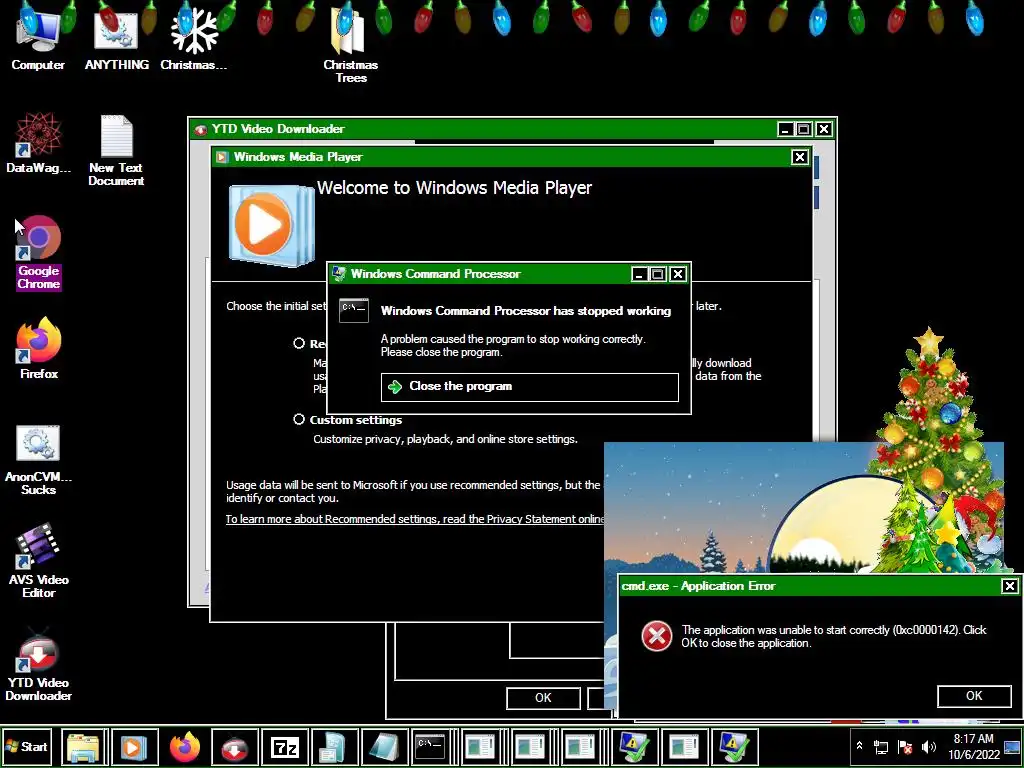Select the Firefox desktop shortcut
Viewport: 1024px width, 768px height.
(39, 348)
